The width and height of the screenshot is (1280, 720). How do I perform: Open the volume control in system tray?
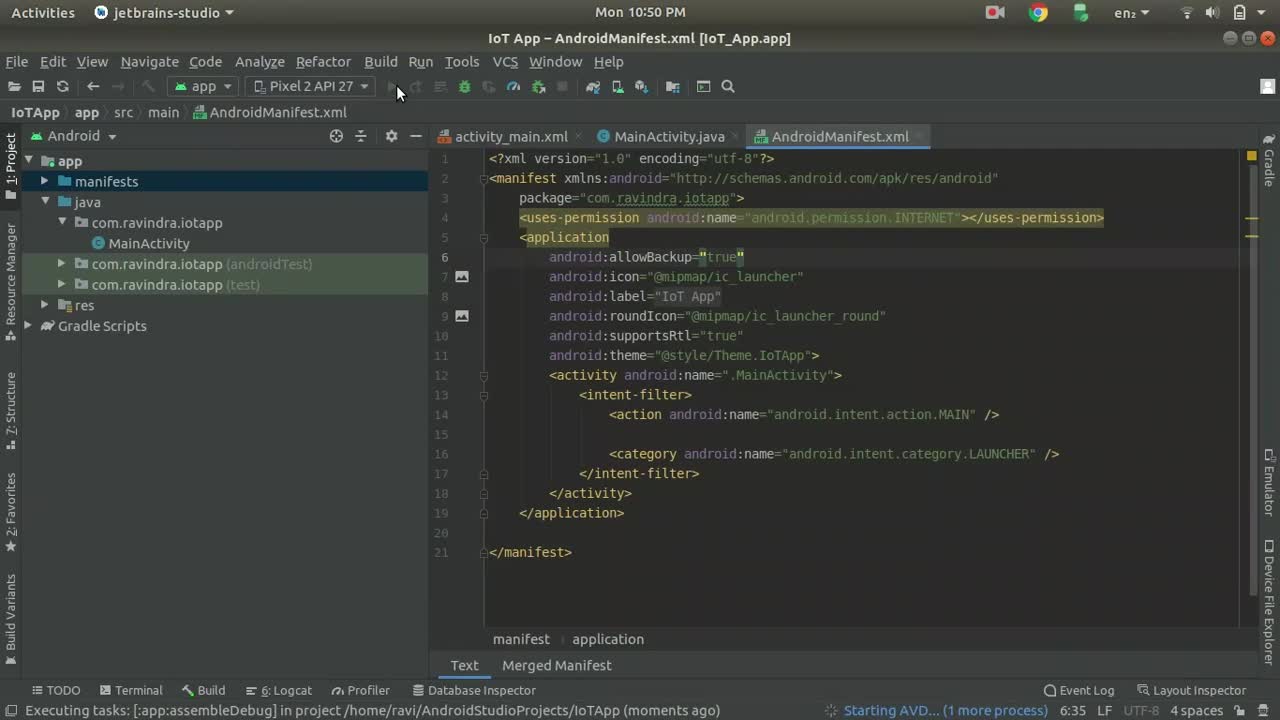coord(1212,13)
